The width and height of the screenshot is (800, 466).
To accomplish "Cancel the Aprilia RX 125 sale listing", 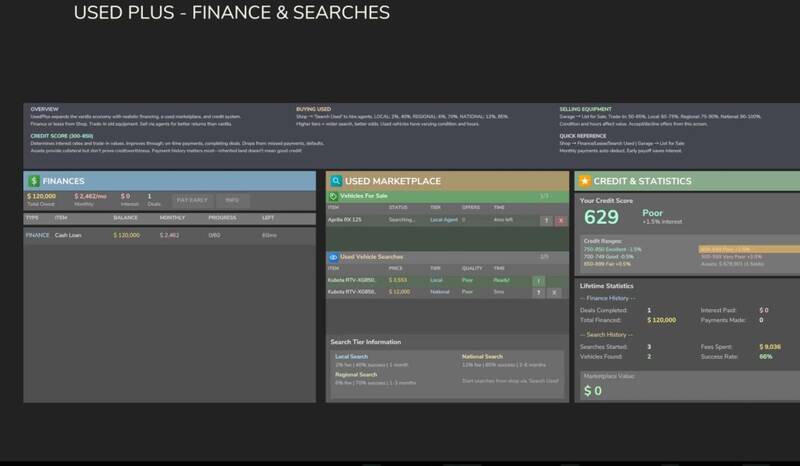I will click(560, 220).
